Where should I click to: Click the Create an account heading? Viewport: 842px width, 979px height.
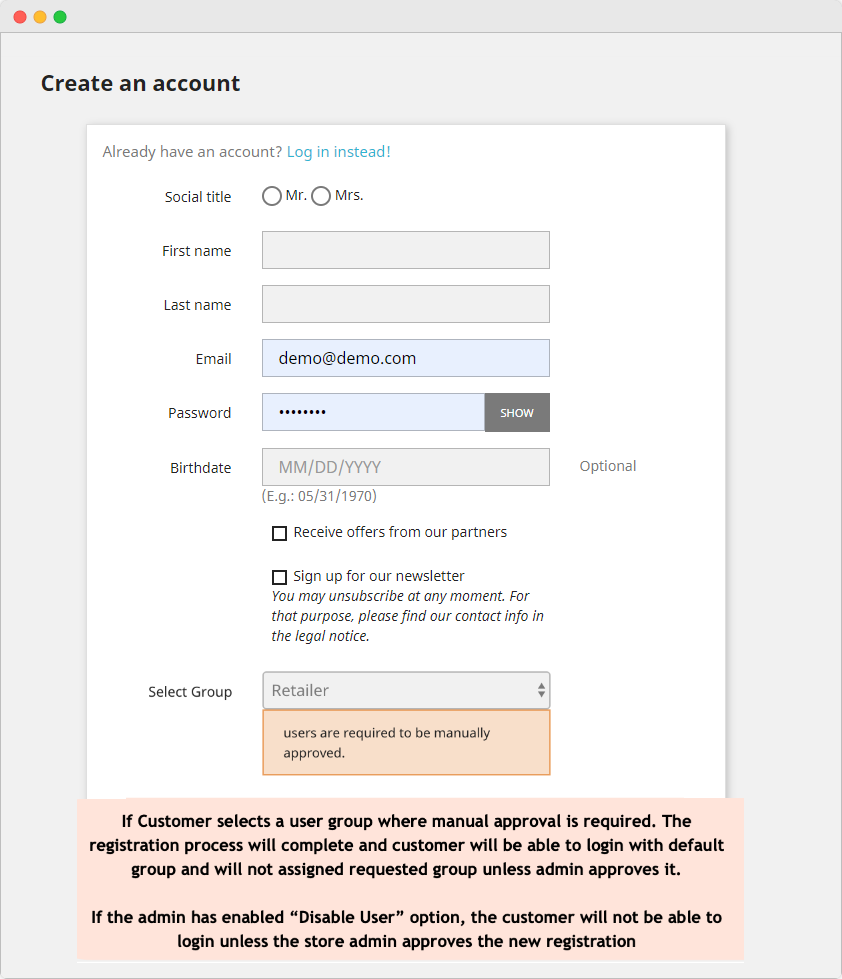pyautogui.click(x=140, y=84)
